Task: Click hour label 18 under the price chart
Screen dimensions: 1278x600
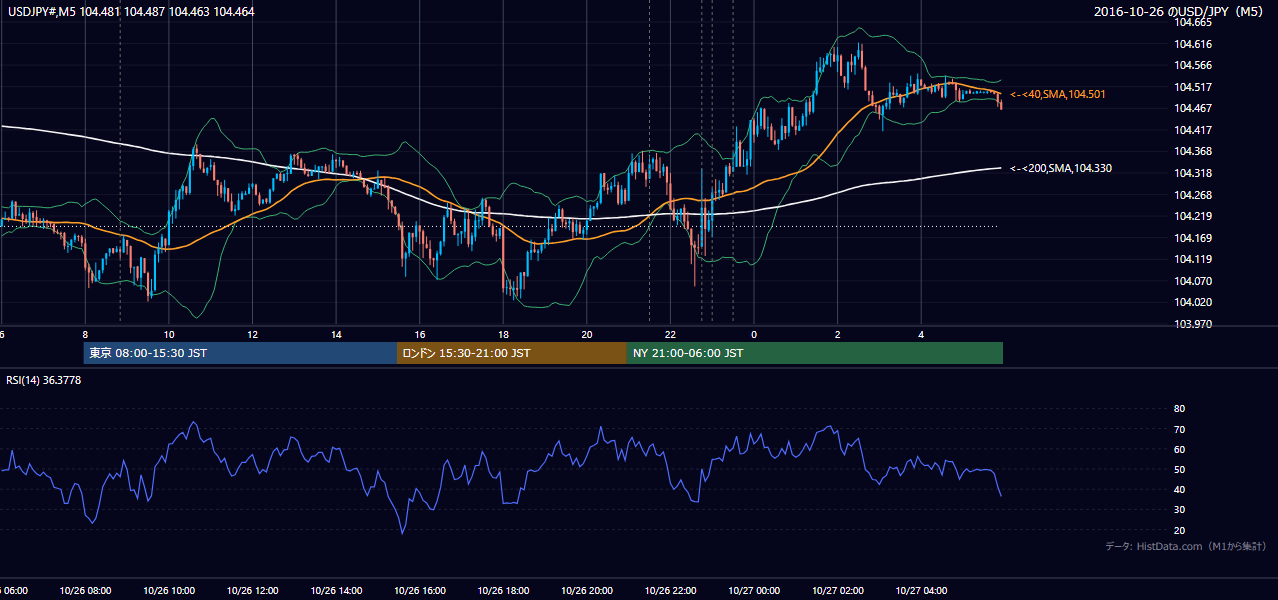Action: click(x=503, y=334)
